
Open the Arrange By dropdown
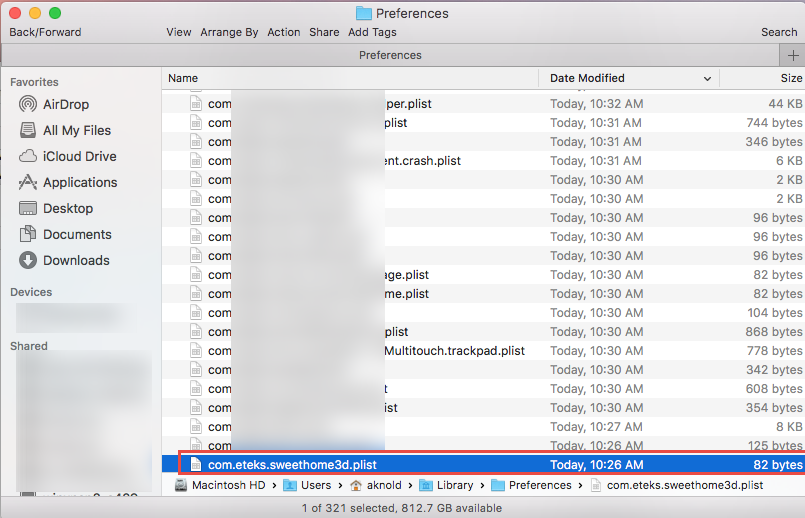click(229, 32)
